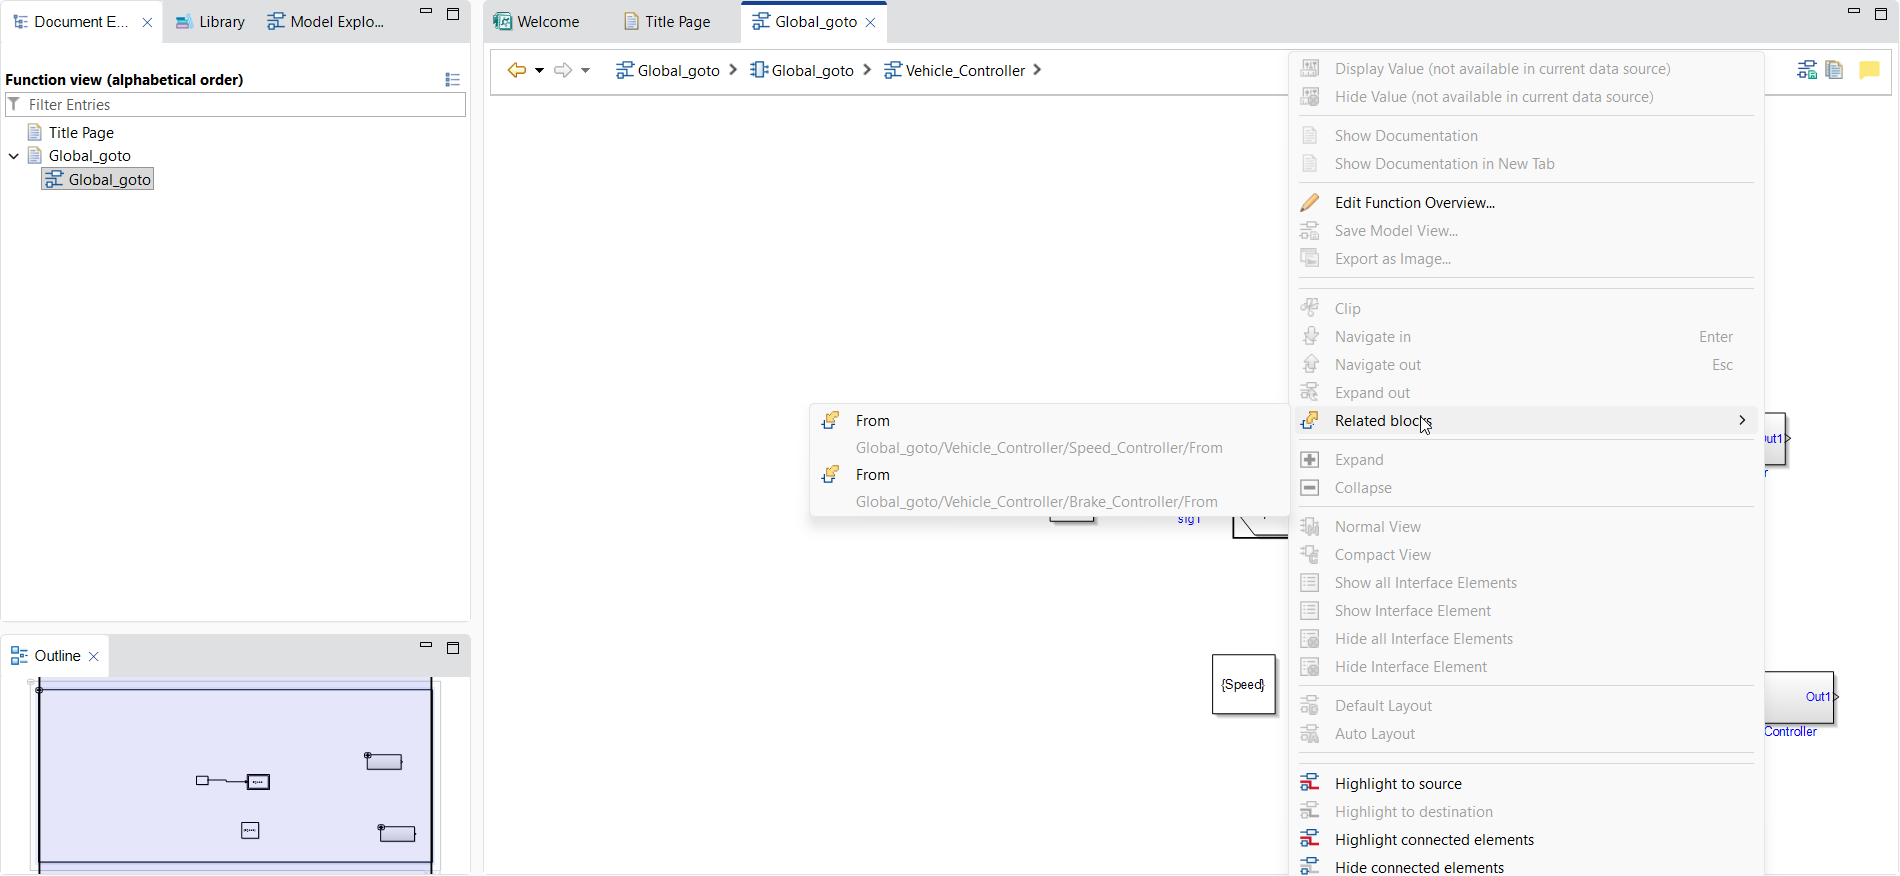The height and width of the screenshot is (876, 1900).
Task: Click the model tree icon in the toolbar
Action: (x=1807, y=70)
